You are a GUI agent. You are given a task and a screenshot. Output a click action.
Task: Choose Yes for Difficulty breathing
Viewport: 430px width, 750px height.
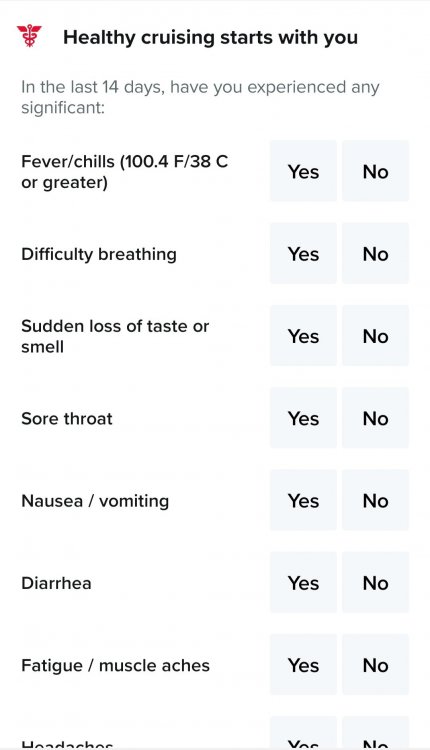click(303, 254)
